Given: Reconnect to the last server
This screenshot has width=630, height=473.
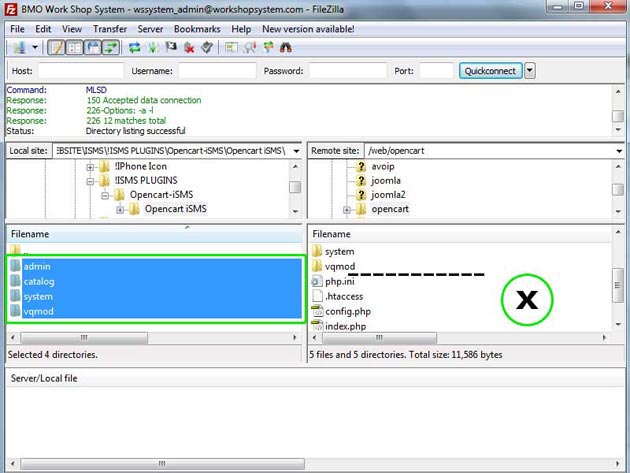Looking at the screenshot, I should [207, 48].
